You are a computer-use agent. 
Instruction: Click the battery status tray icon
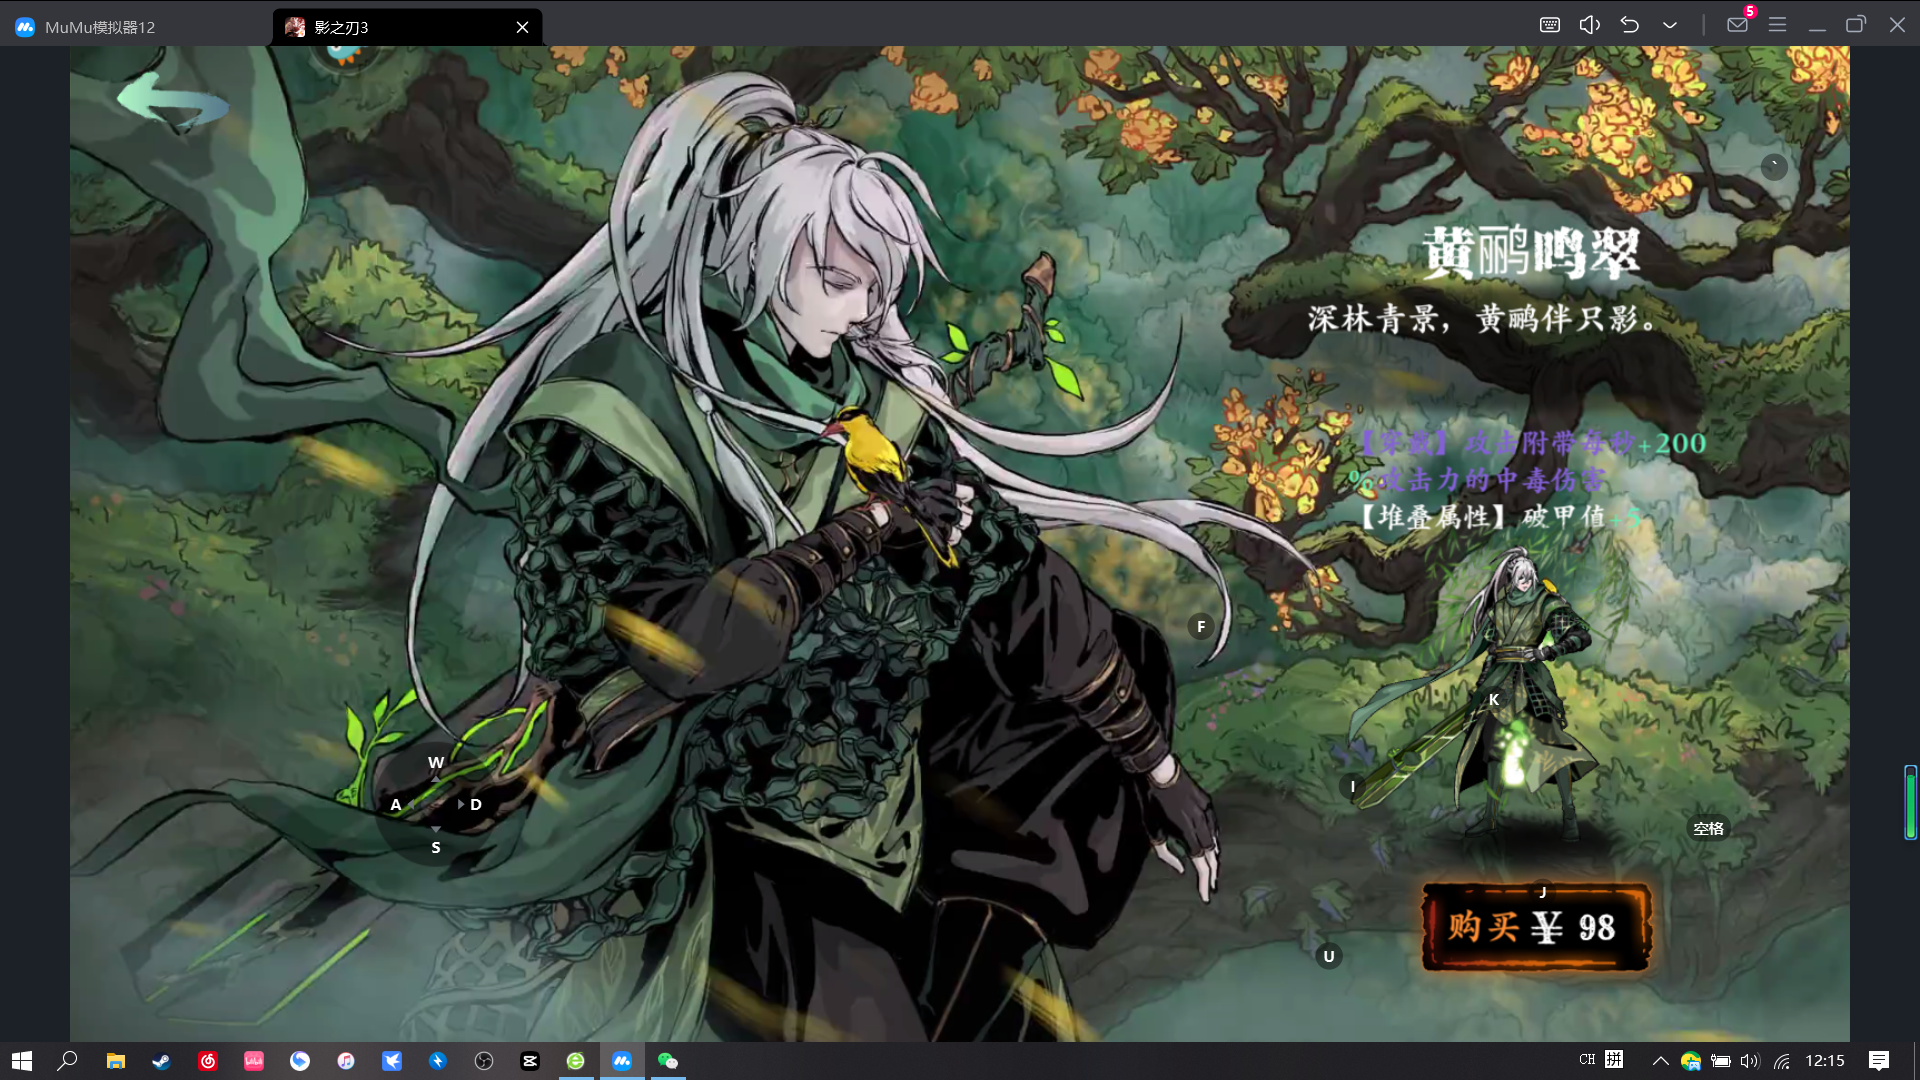[x=1721, y=1061]
